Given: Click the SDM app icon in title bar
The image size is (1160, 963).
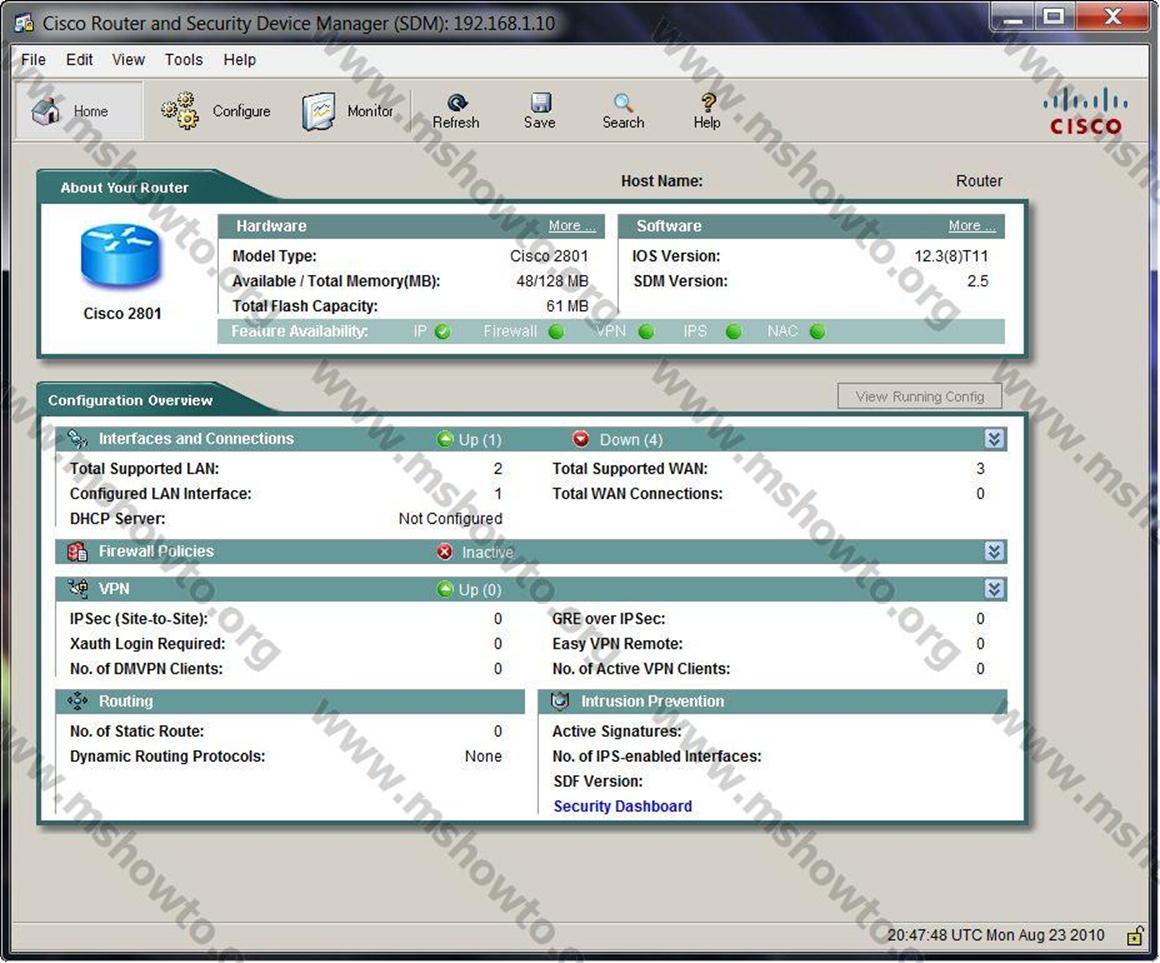Looking at the screenshot, I should coord(24,23).
